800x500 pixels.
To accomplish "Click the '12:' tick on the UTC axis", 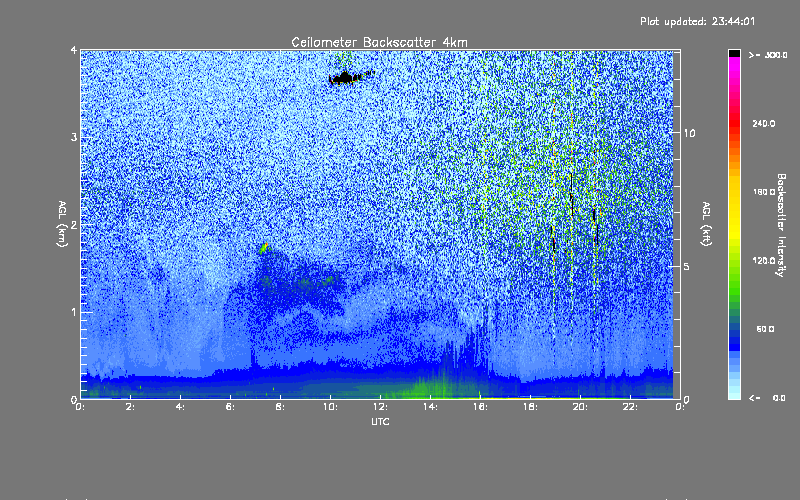I will (x=380, y=407).
